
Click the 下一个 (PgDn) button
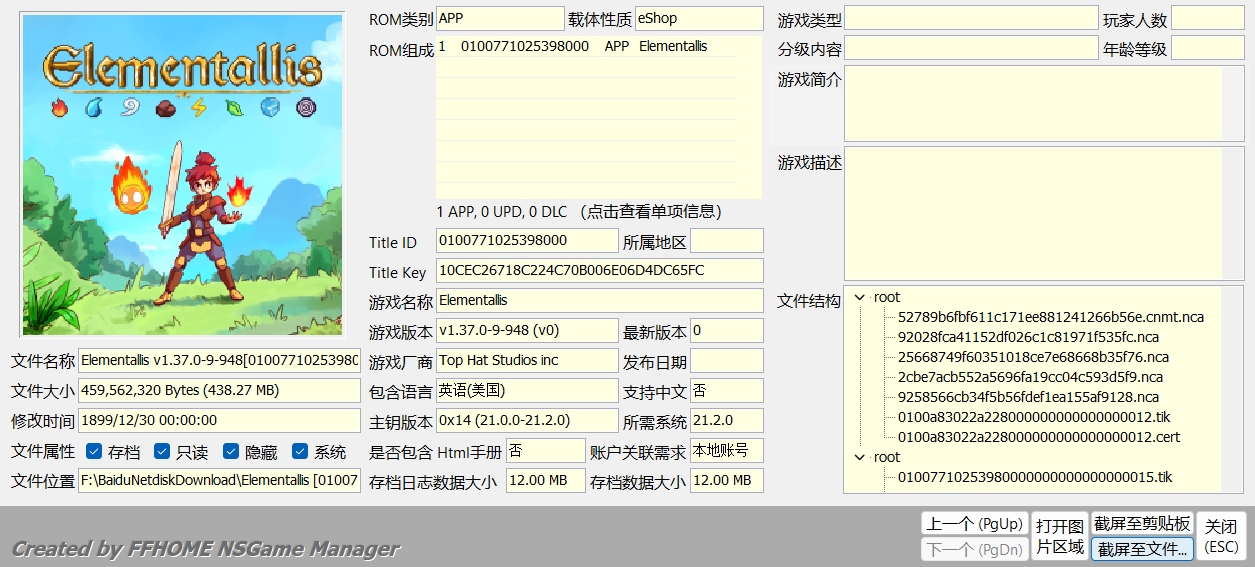(x=974, y=549)
